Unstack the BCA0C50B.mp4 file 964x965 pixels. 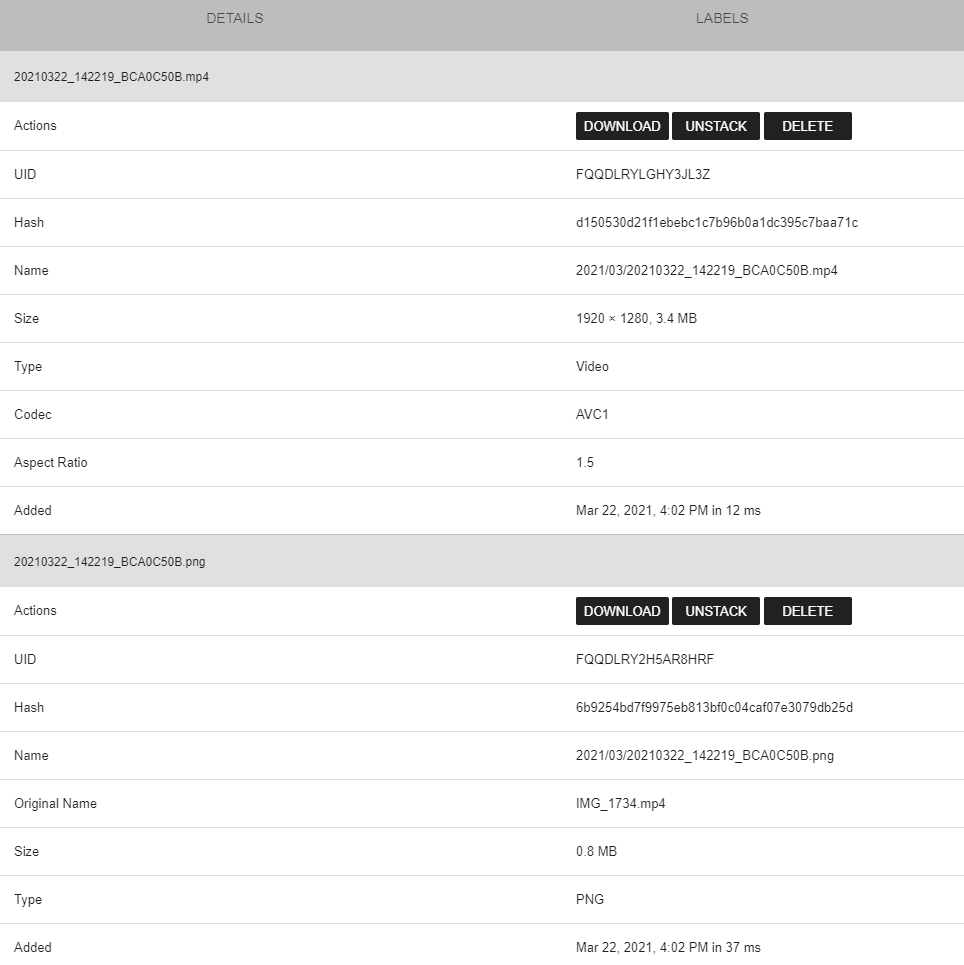pos(715,126)
